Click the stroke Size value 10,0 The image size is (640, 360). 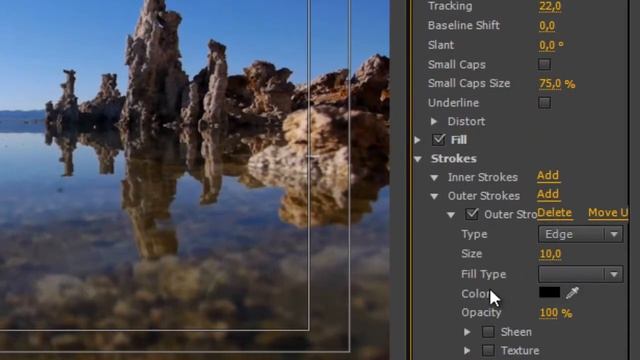[x=550, y=254]
